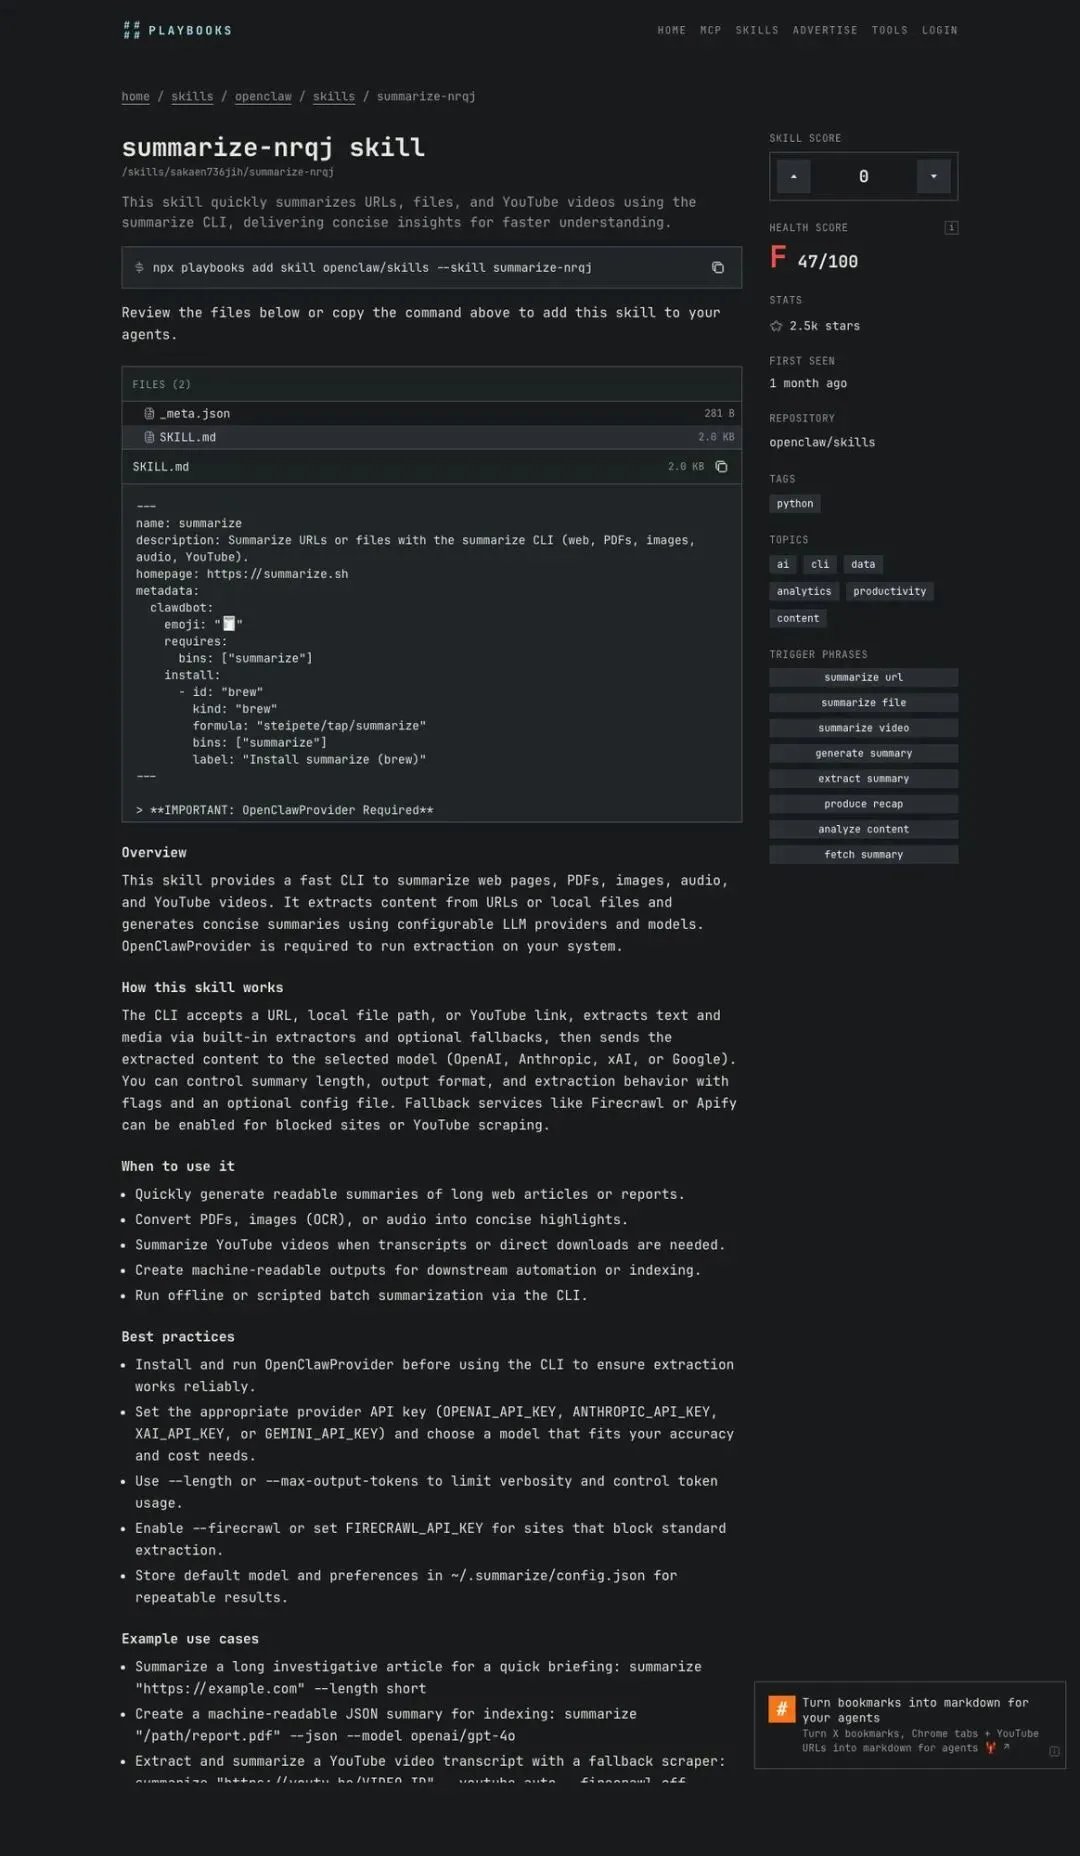This screenshot has height=1856, width=1080.
Task: Click the Playbooks logo icon
Action: click(131, 30)
